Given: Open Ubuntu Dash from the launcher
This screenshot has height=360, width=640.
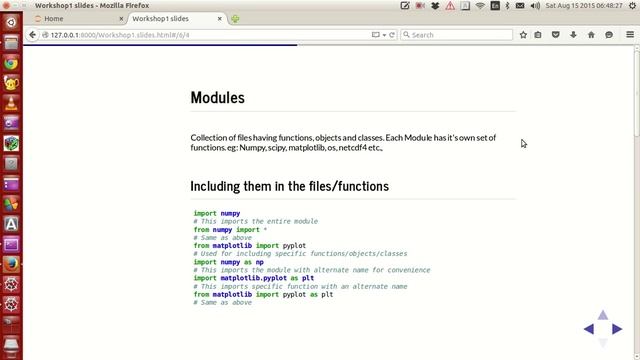Looking at the screenshot, I should tap(11, 22).
